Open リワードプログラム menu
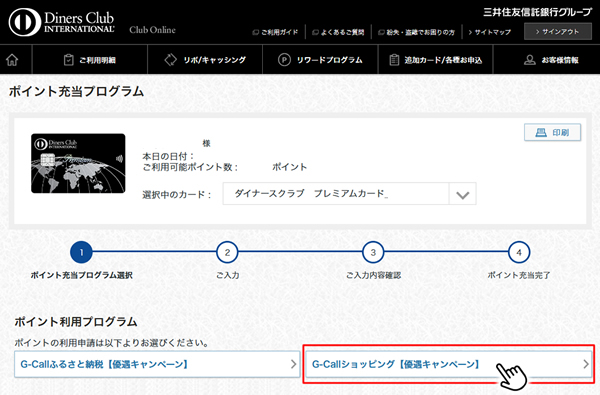This screenshot has width=600, height=395. point(320,60)
